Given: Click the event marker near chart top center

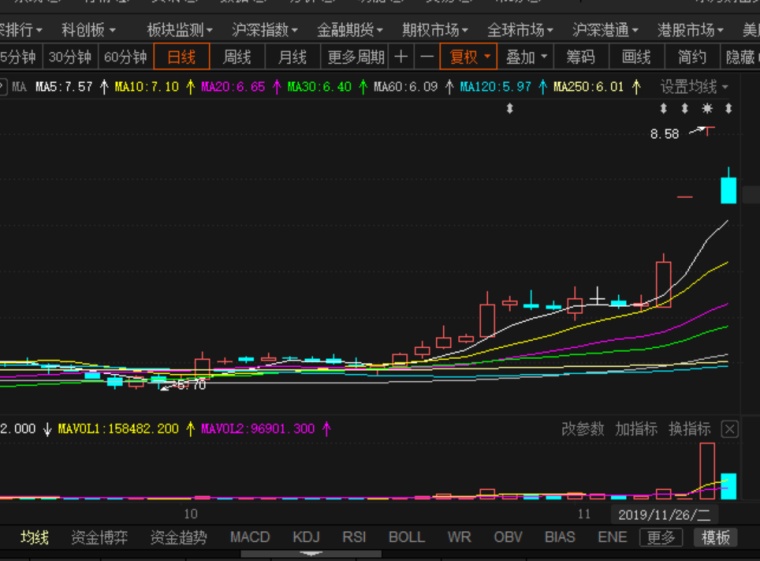Looking at the screenshot, I should [x=509, y=109].
